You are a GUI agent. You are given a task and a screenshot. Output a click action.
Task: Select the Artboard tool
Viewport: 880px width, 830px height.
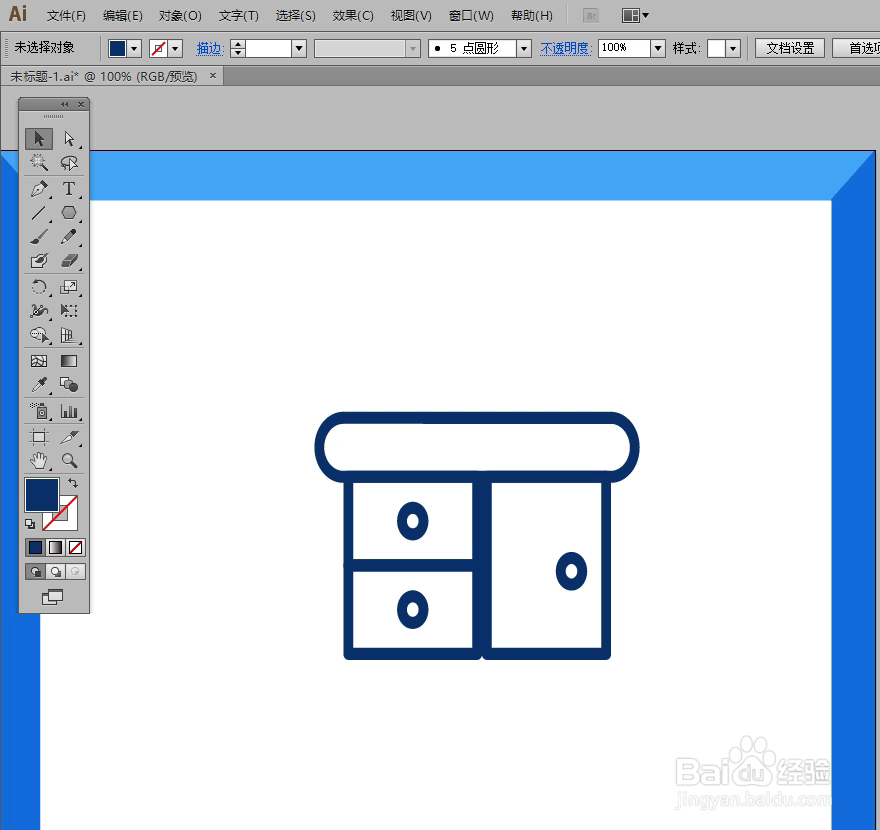39,437
